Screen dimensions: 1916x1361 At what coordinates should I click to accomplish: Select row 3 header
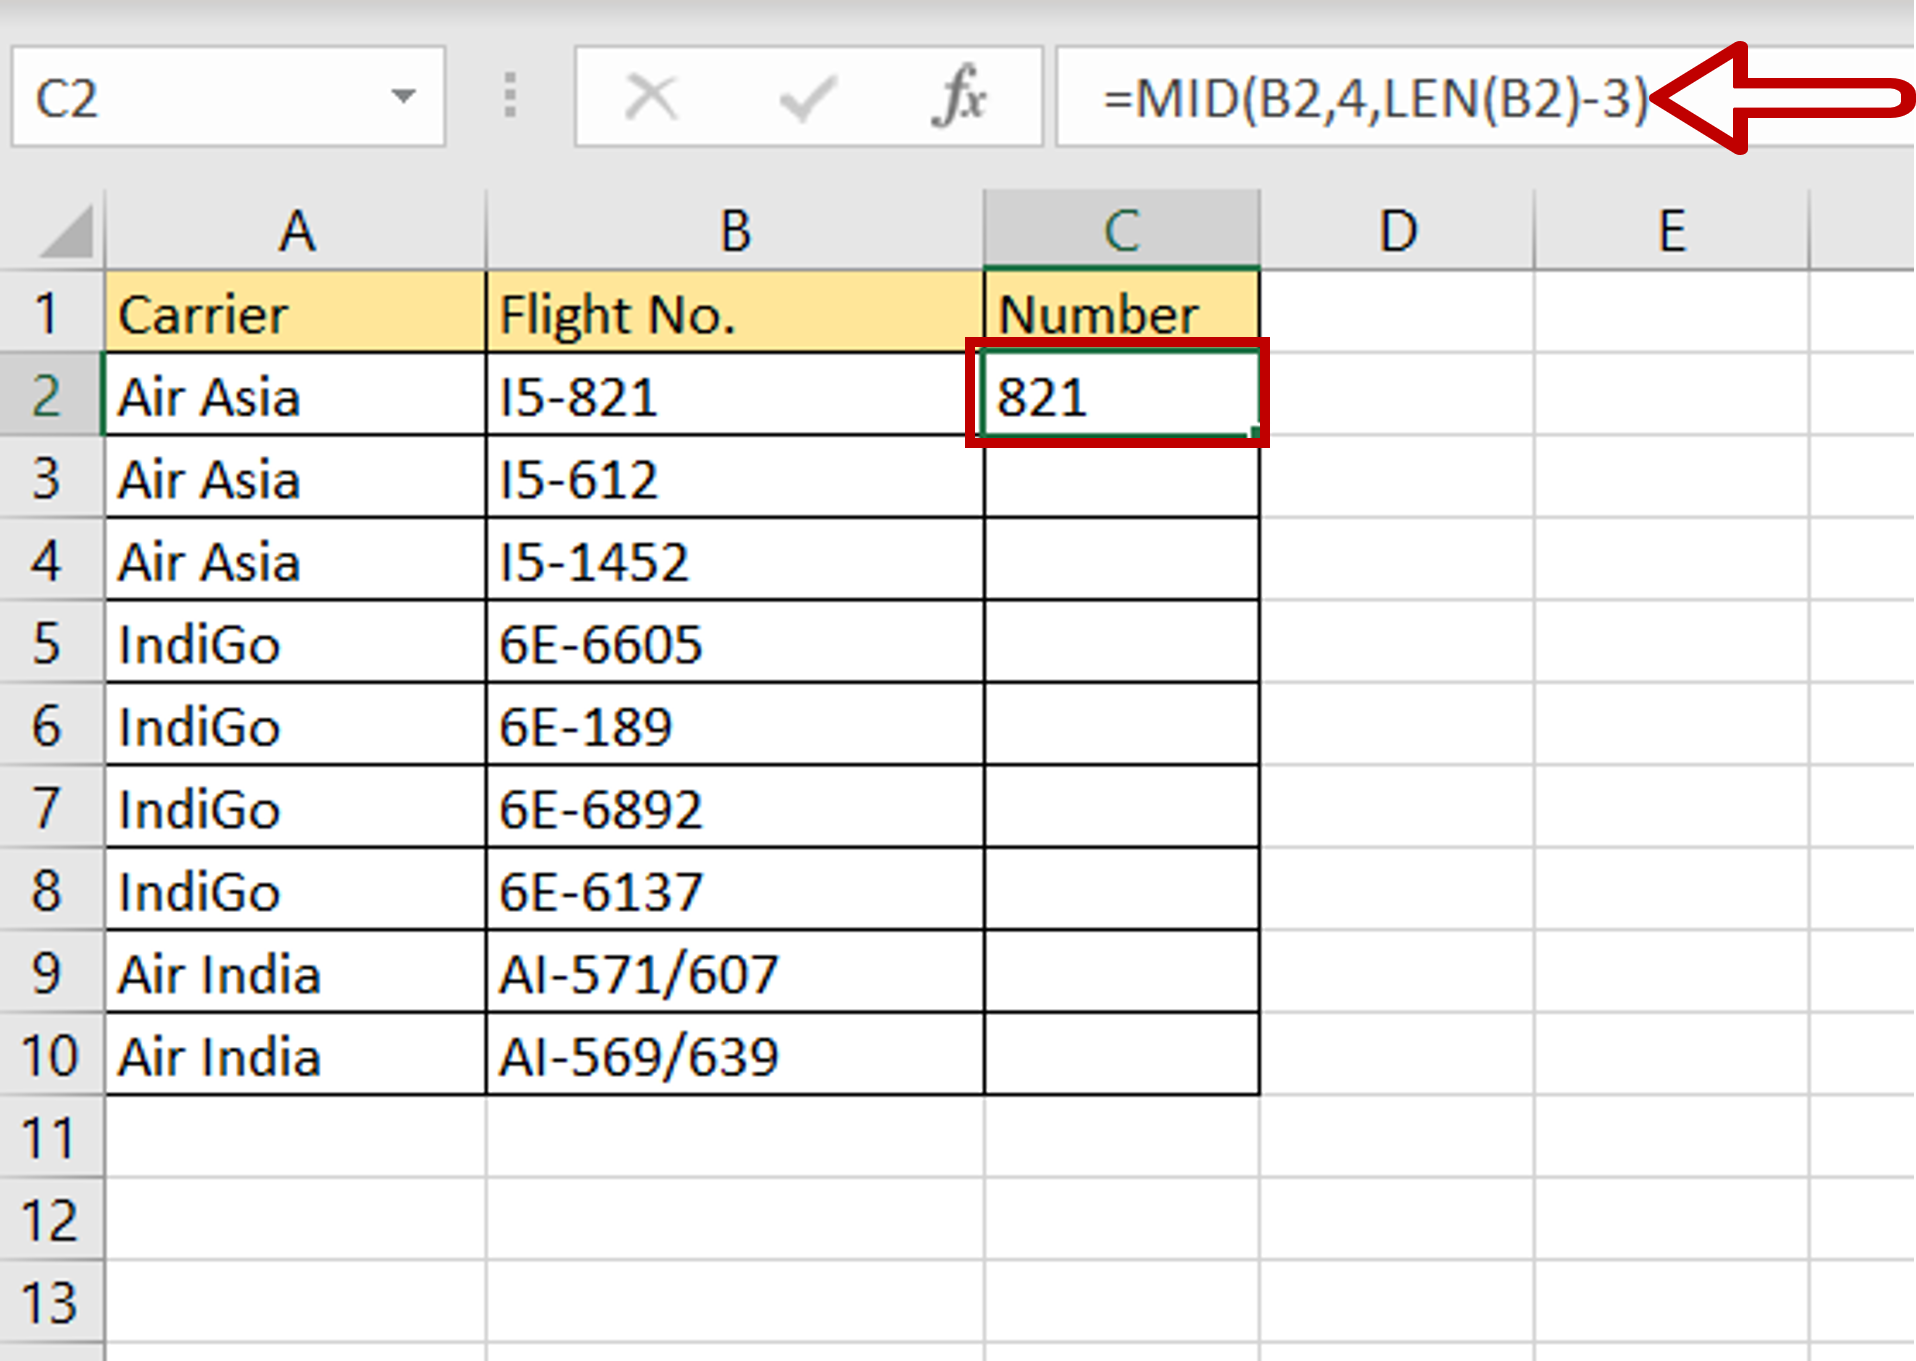coord(50,477)
